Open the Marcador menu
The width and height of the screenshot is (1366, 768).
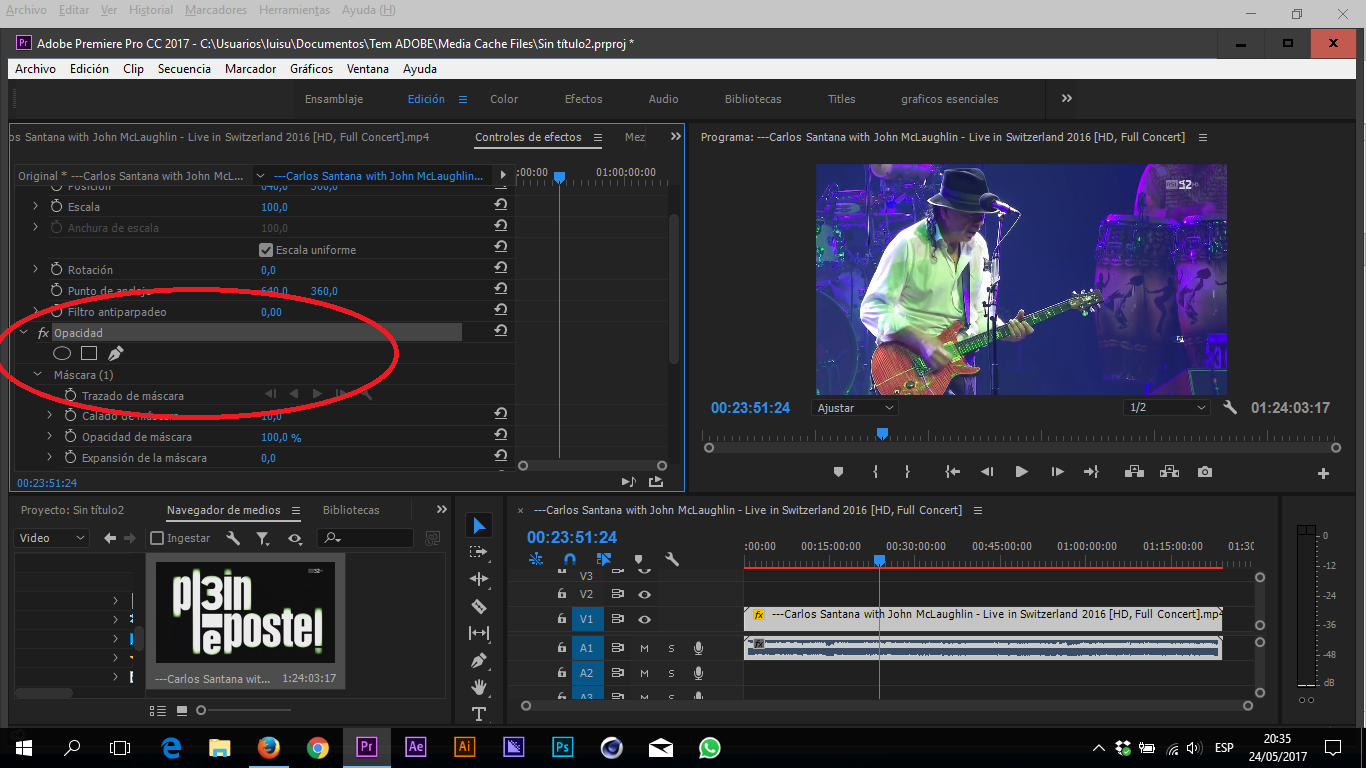(250, 69)
